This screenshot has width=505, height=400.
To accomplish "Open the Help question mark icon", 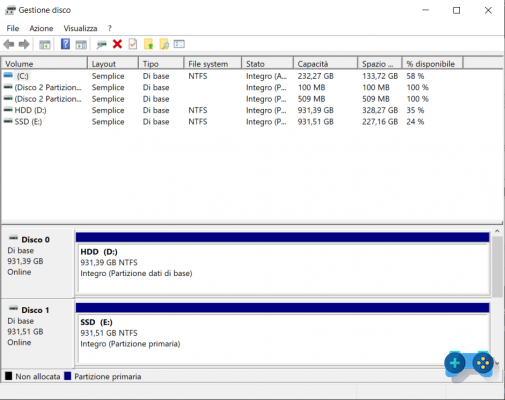I will 65,44.
